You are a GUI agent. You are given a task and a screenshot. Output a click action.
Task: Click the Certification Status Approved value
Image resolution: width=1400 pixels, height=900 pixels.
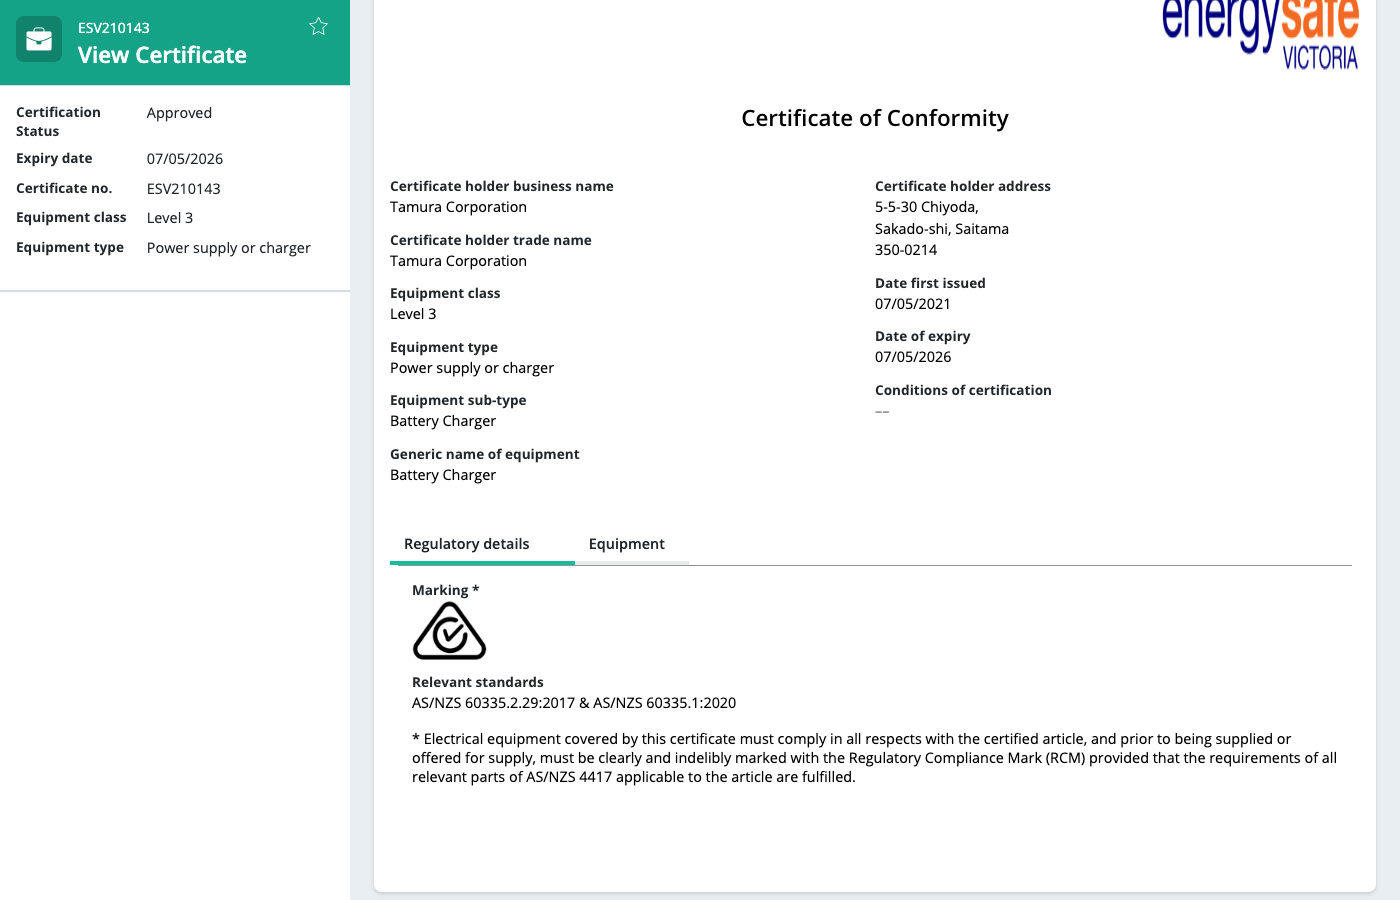pos(179,112)
